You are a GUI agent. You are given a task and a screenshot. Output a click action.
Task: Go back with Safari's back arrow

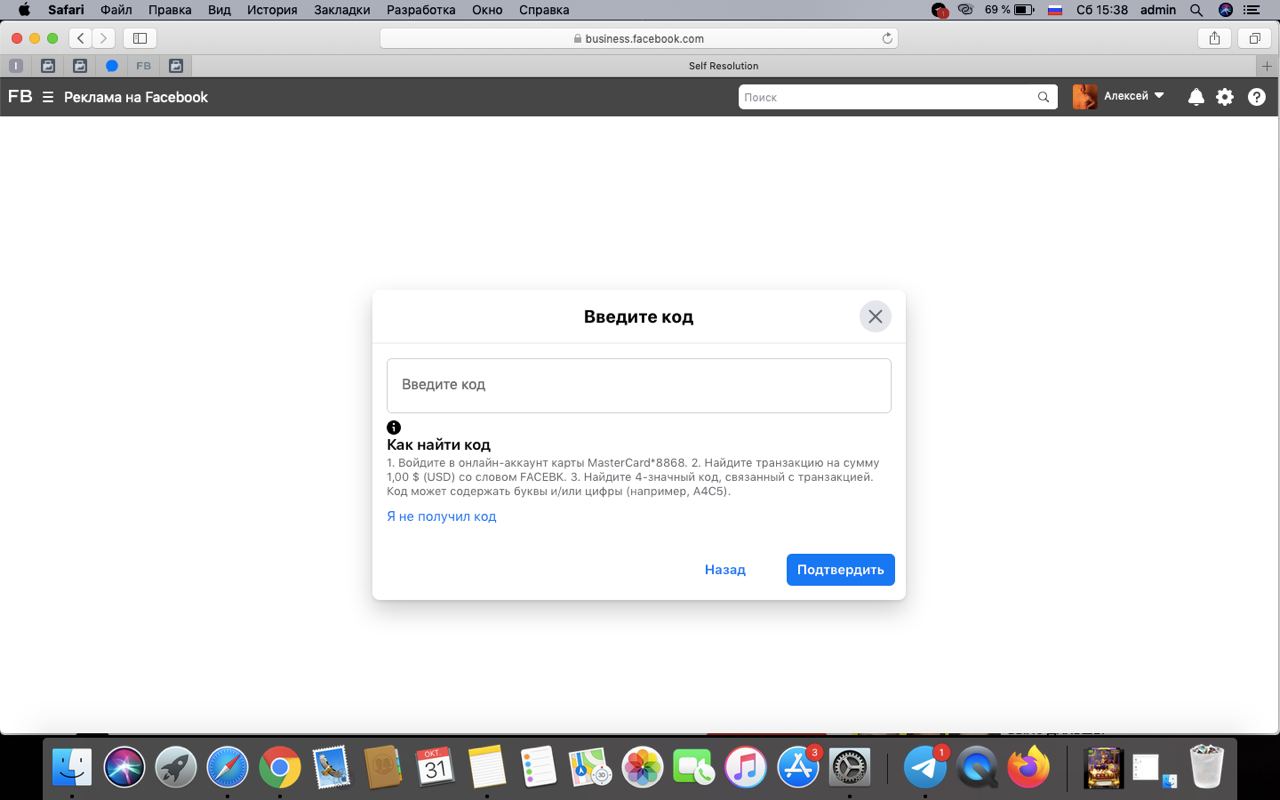(x=80, y=38)
